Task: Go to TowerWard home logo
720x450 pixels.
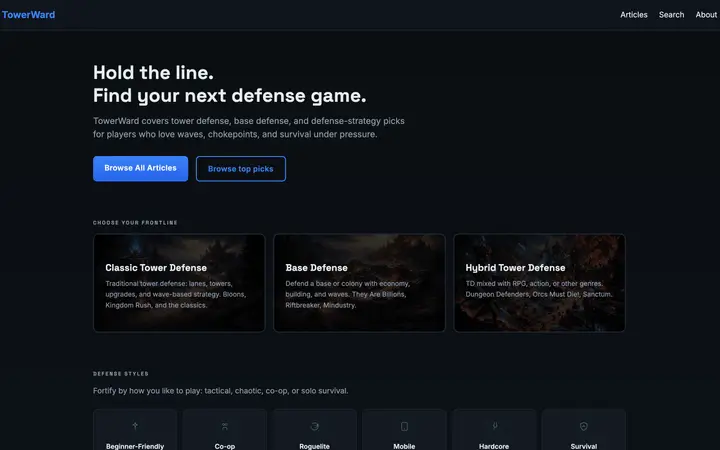Action: click(x=29, y=15)
